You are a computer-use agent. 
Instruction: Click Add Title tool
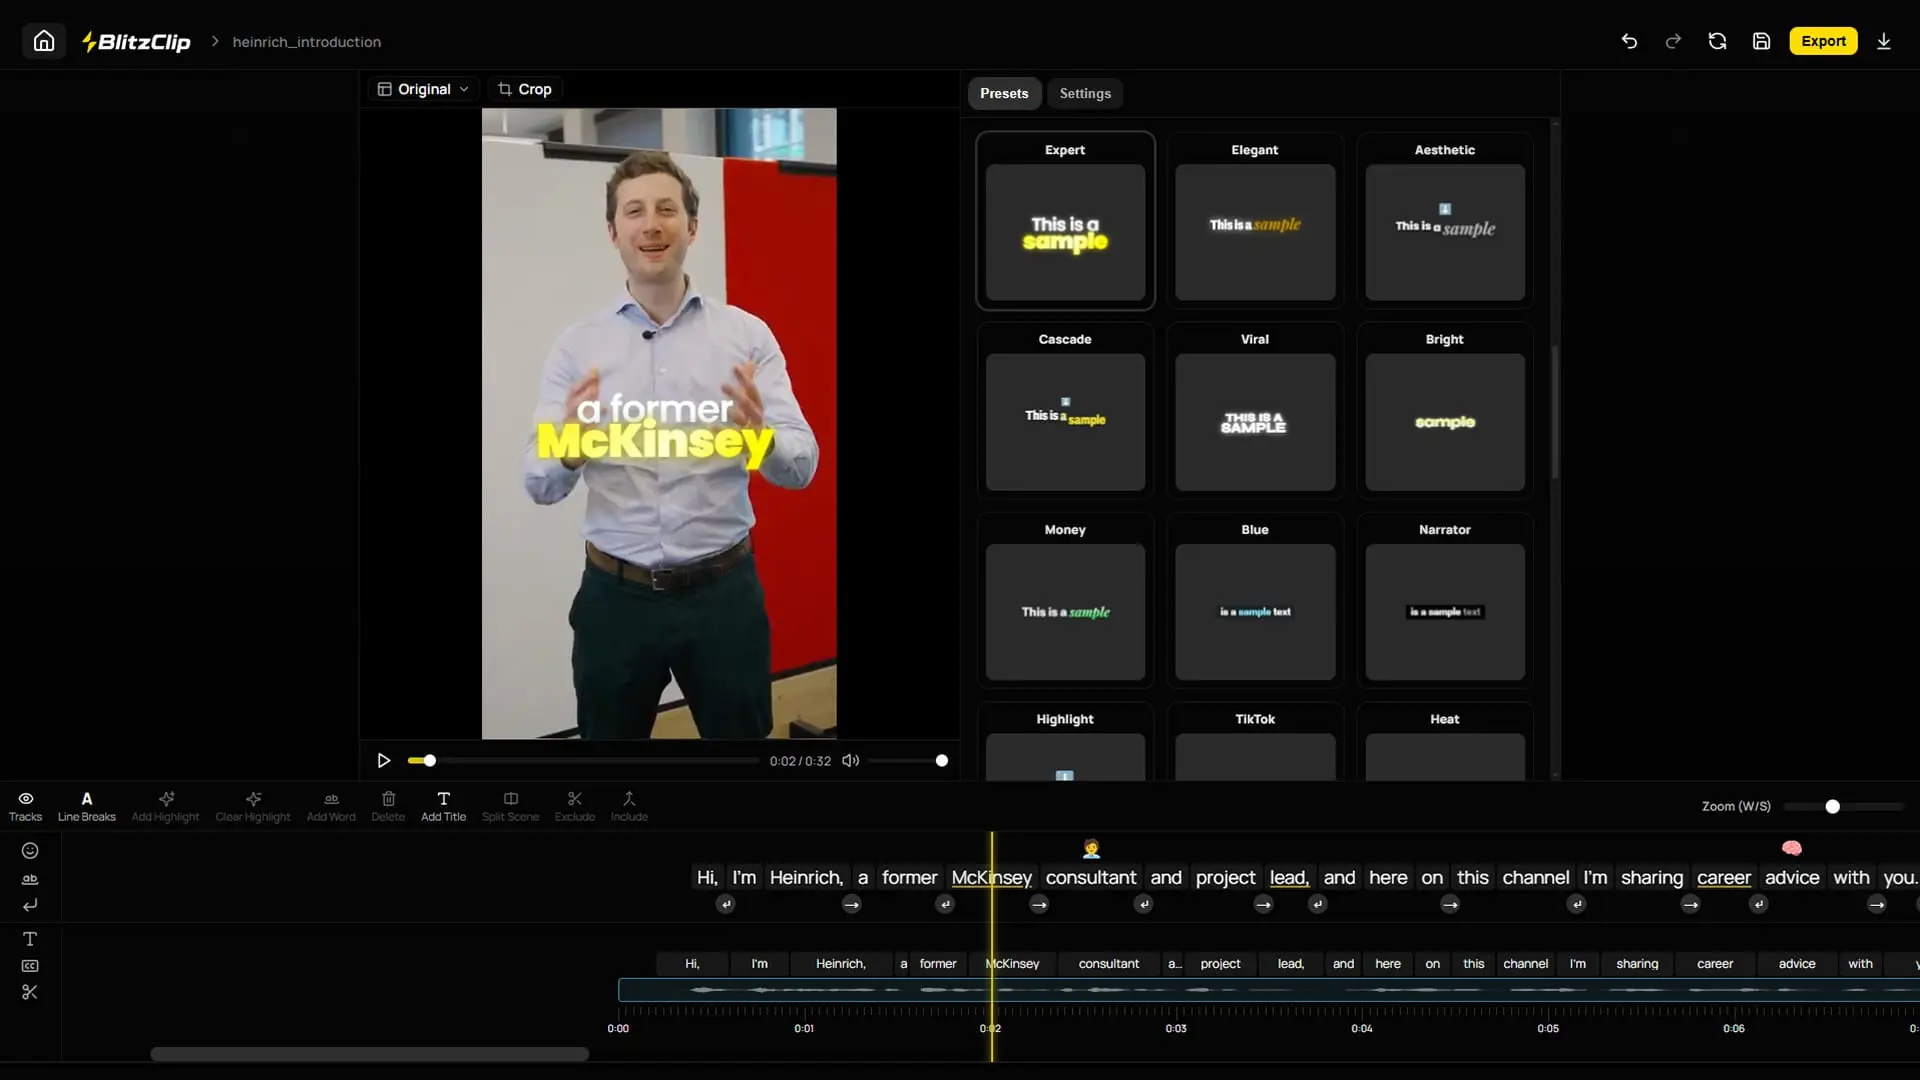pyautogui.click(x=444, y=806)
